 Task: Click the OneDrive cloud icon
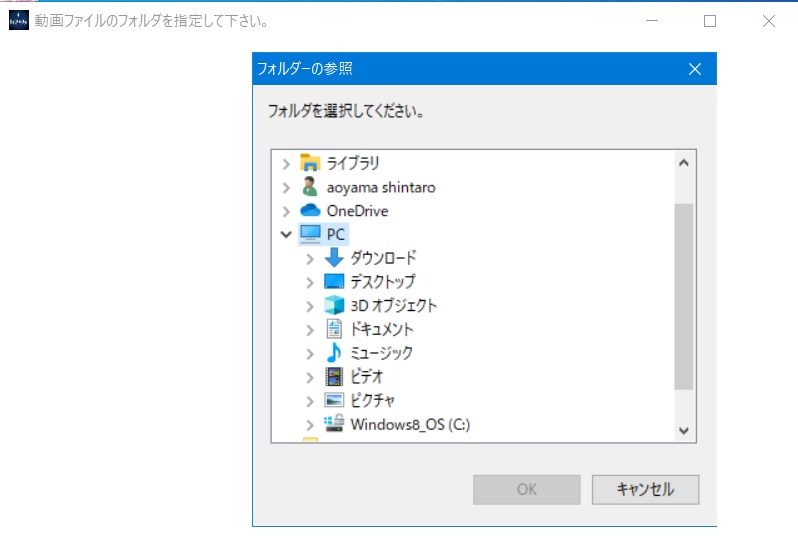coord(310,211)
